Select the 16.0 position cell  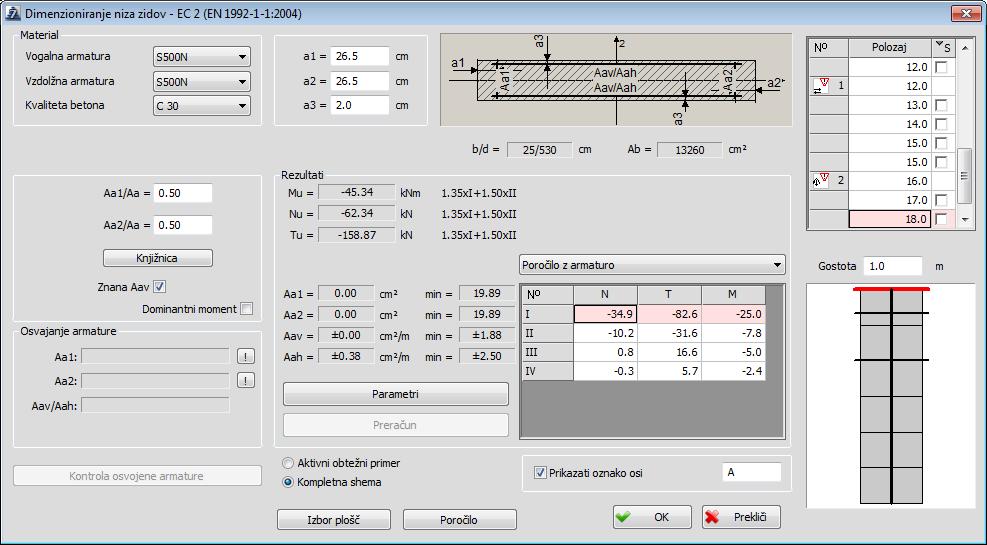click(x=890, y=181)
